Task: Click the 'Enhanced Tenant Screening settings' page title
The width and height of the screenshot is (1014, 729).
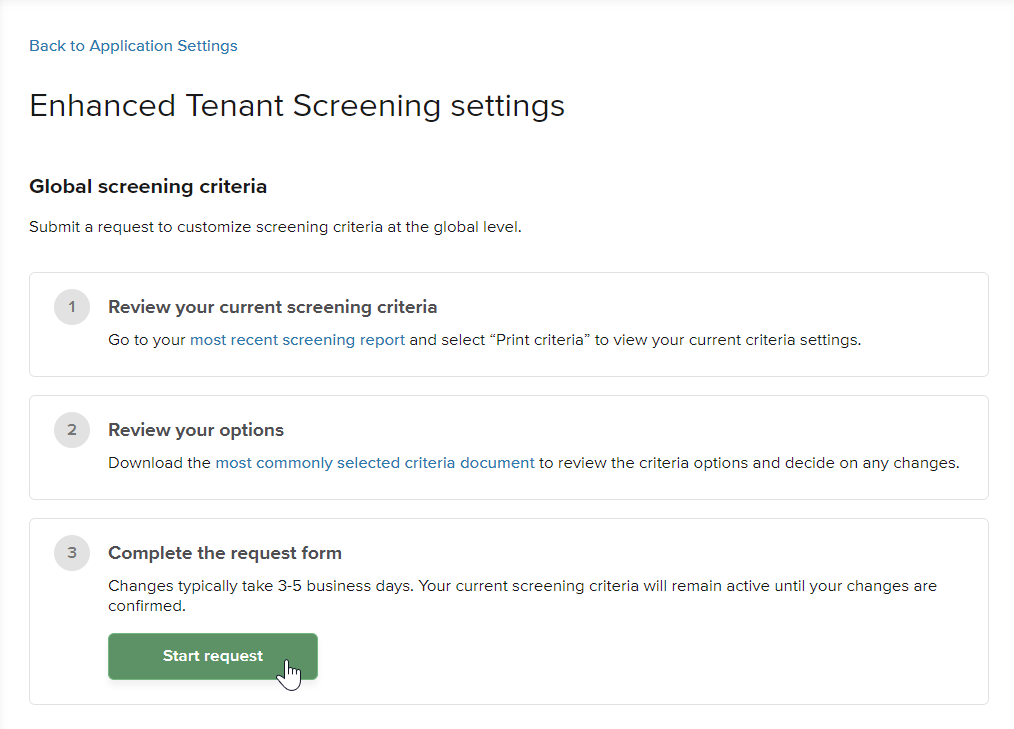Action: [x=297, y=105]
